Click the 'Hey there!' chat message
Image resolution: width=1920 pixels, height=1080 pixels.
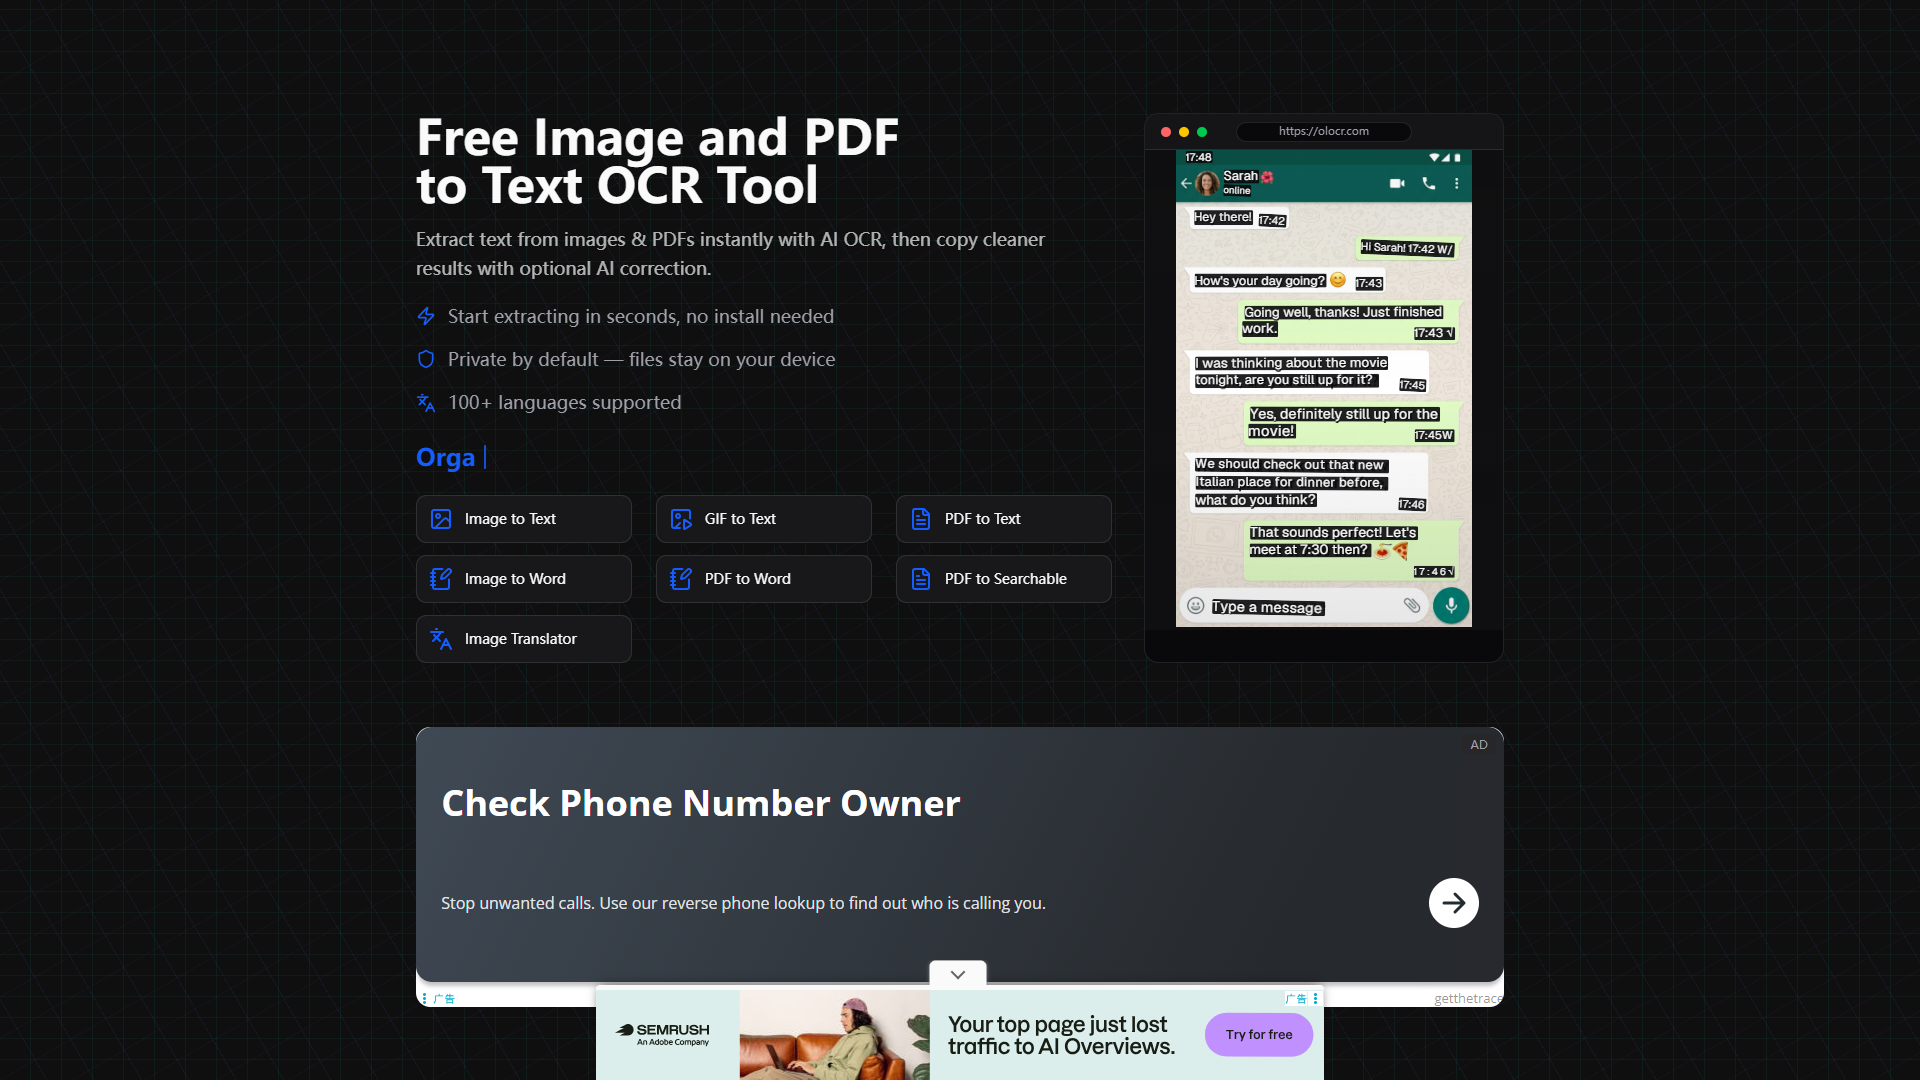(1222, 217)
